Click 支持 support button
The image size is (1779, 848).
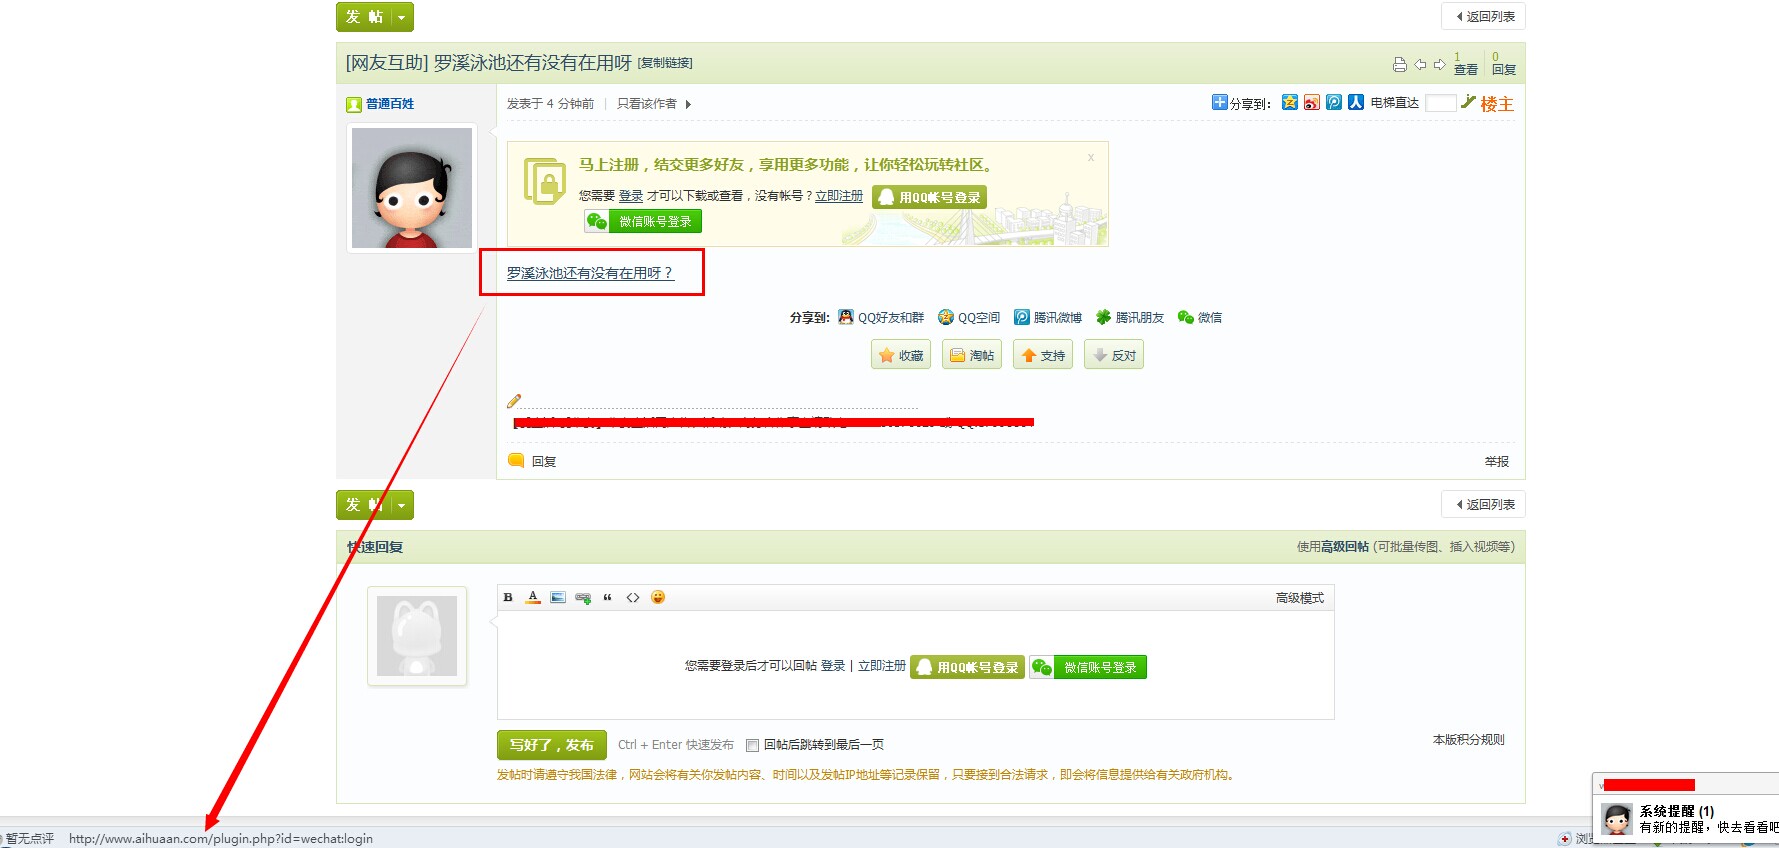pyautogui.click(x=1043, y=355)
